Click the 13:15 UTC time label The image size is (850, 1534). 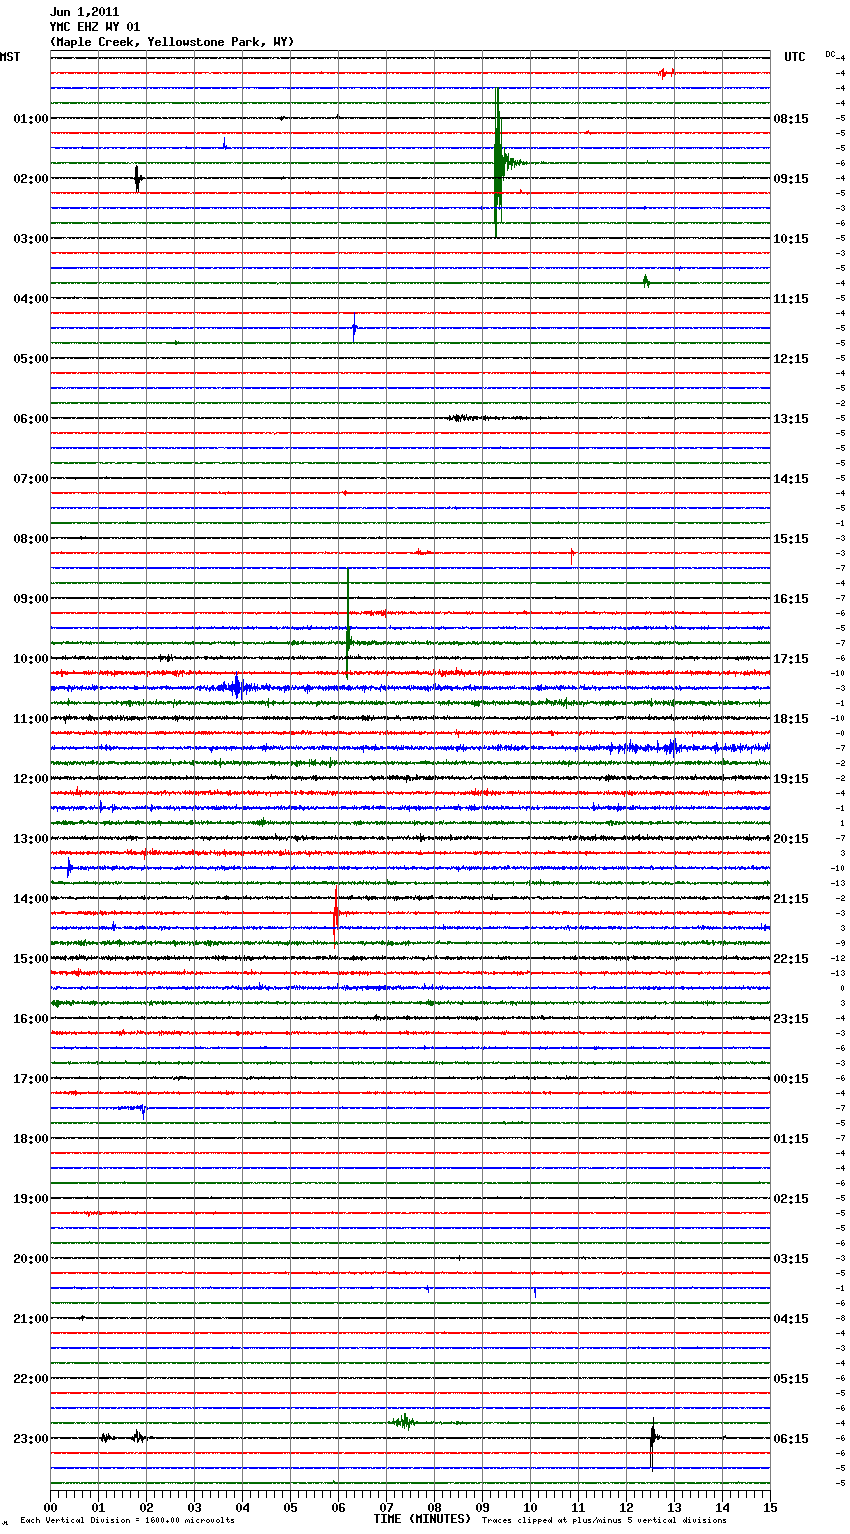pos(791,418)
